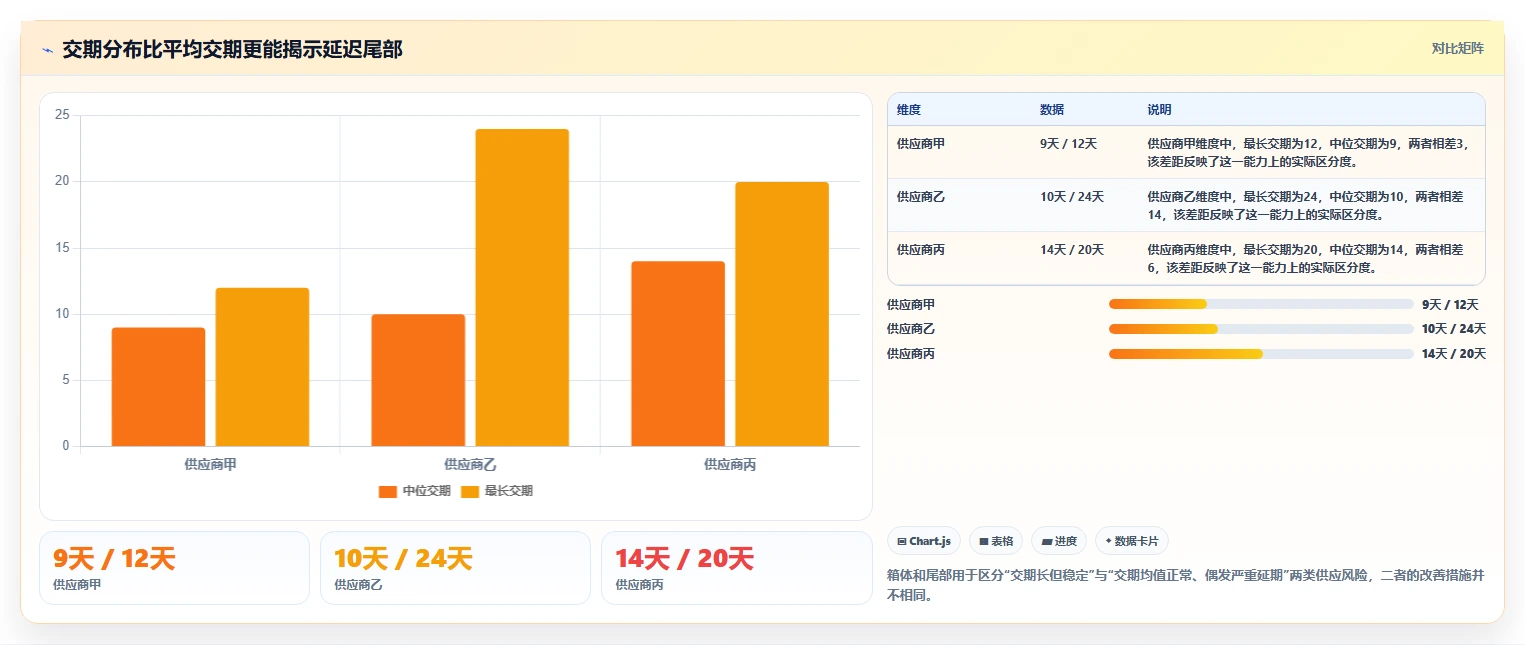1525x645 pixels.
Task: Click the 中位交期 bar for 供应商甲
Action: tap(158, 387)
